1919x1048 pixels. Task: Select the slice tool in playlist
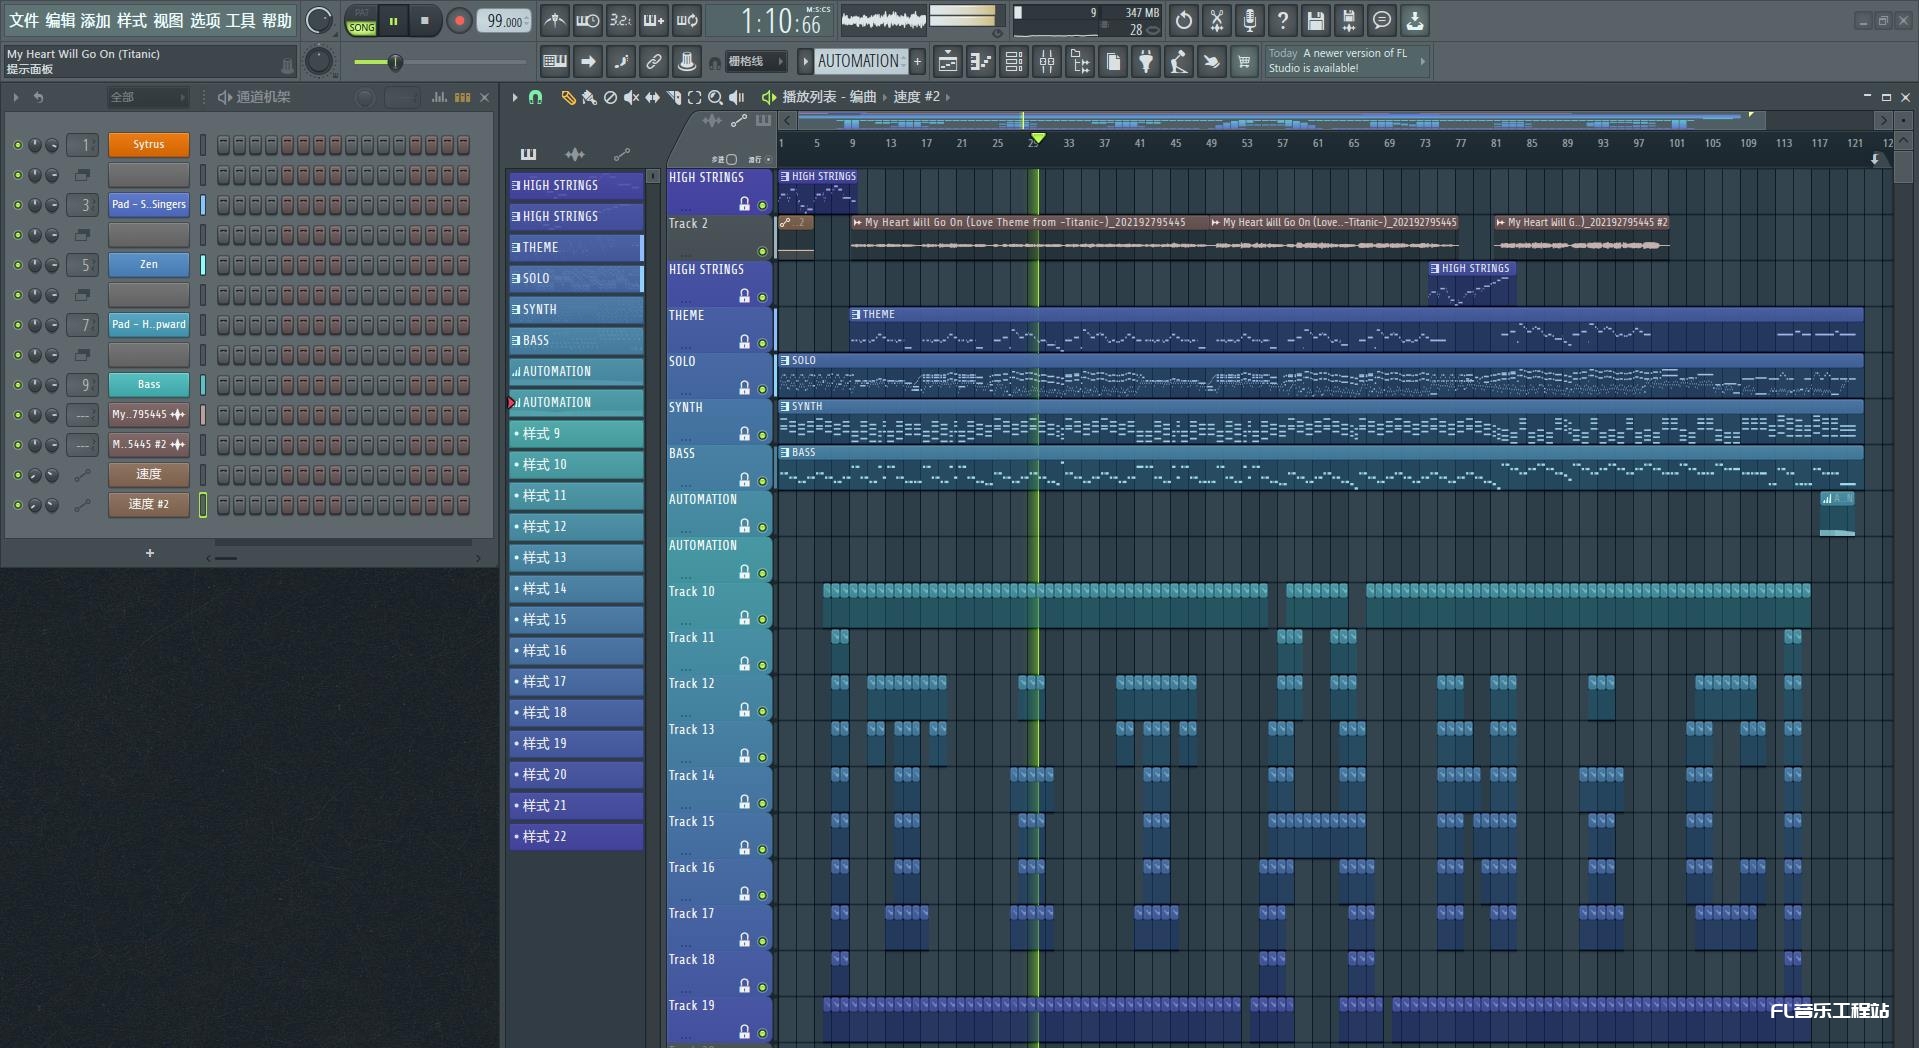click(673, 97)
